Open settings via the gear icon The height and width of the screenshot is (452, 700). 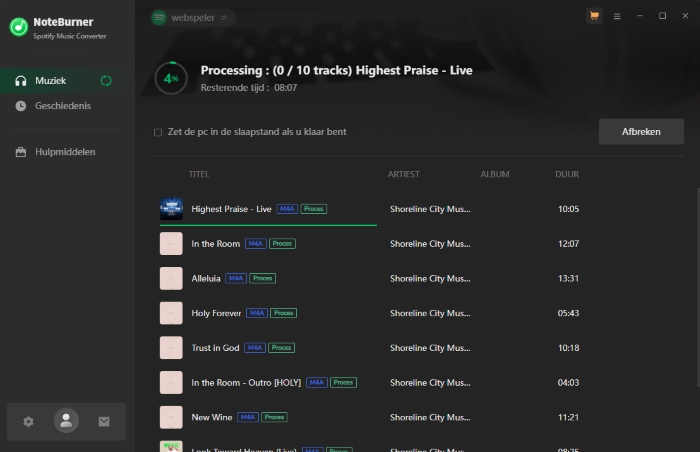pos(28,421)
